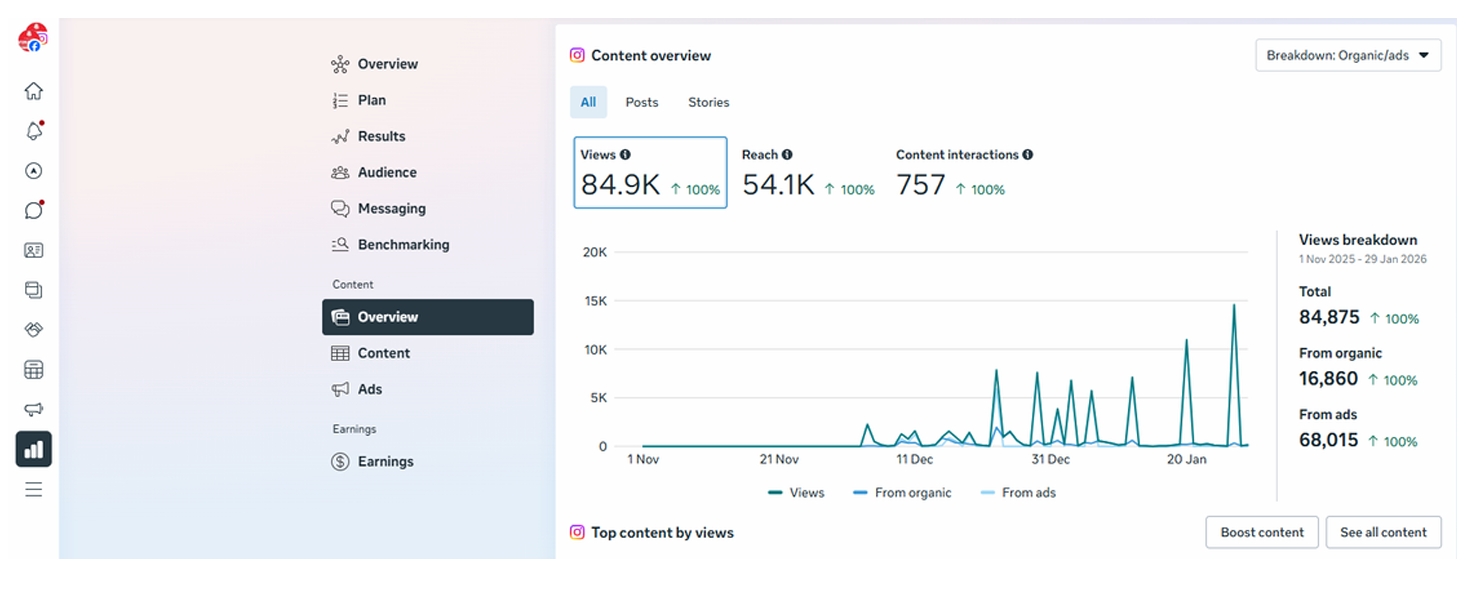Screen dimensions: 1471x607
Task: Switch to the Stories tab
Action: [x=708, y=102]
